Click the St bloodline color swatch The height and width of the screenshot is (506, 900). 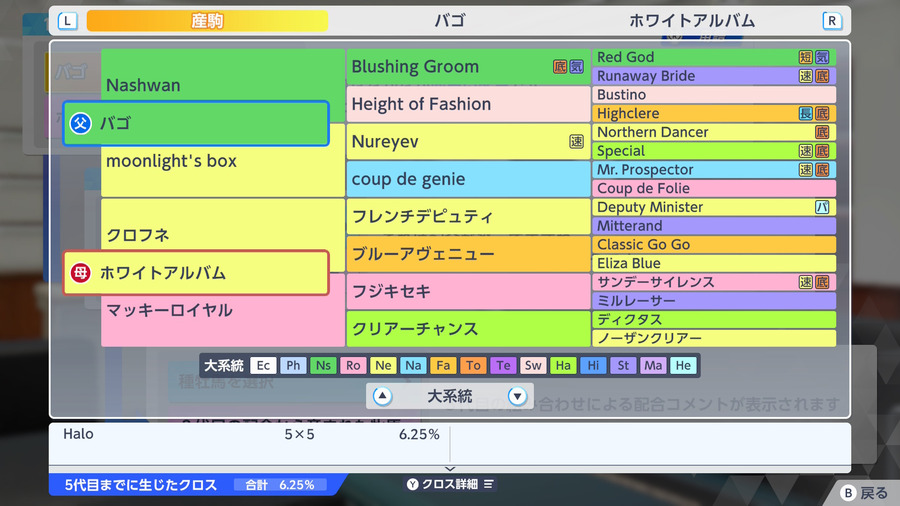coord(623,365)
